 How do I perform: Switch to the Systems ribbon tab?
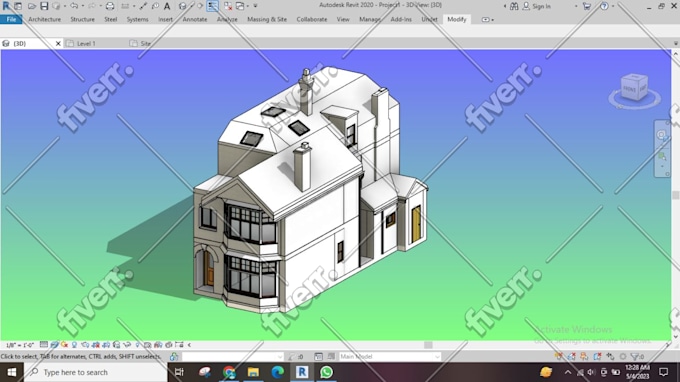pyautogui.click(x=137, y=20)
